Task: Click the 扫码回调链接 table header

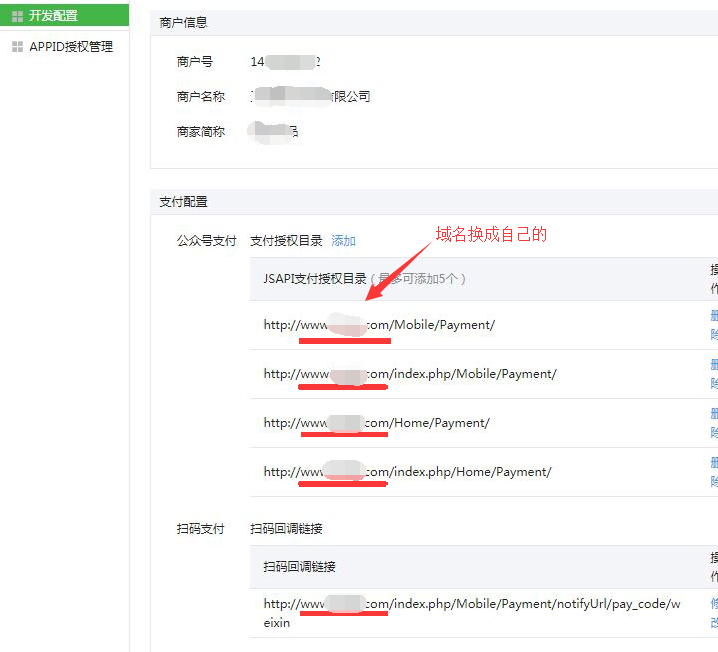Action: tap(300, 567)
